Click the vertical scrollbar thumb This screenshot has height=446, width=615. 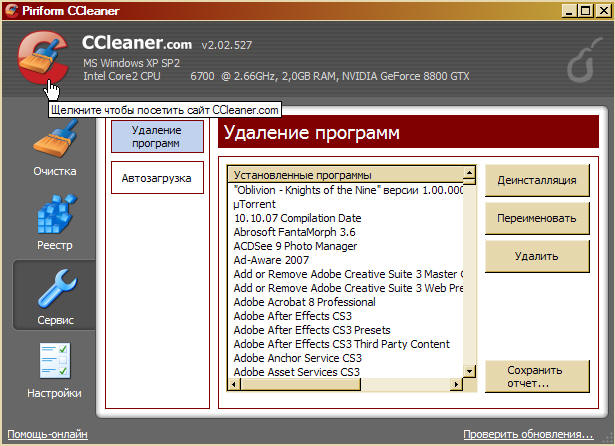(x=469, y=182)
